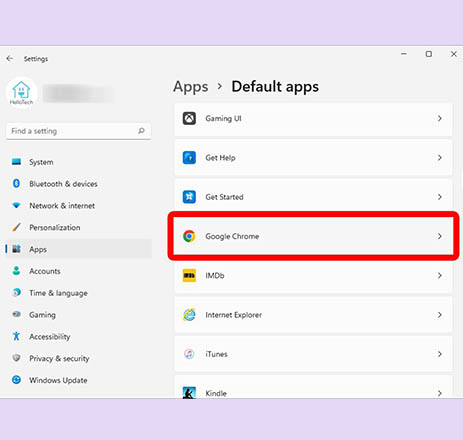Click the iTunes app icon

pos(189,354)
